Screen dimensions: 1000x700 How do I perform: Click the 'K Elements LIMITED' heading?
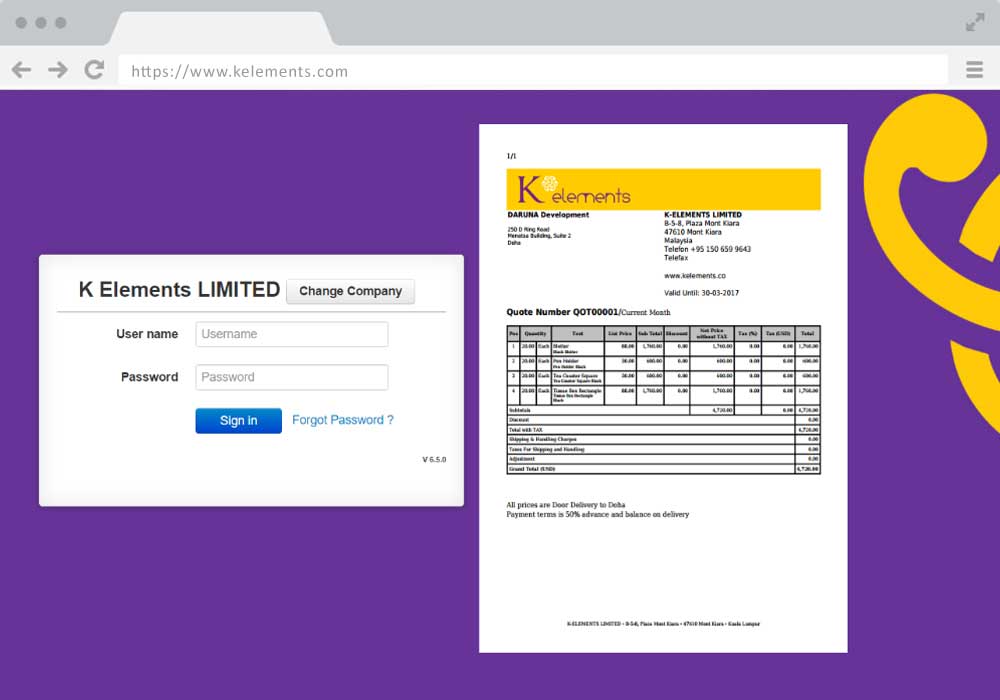click(179, 289)
